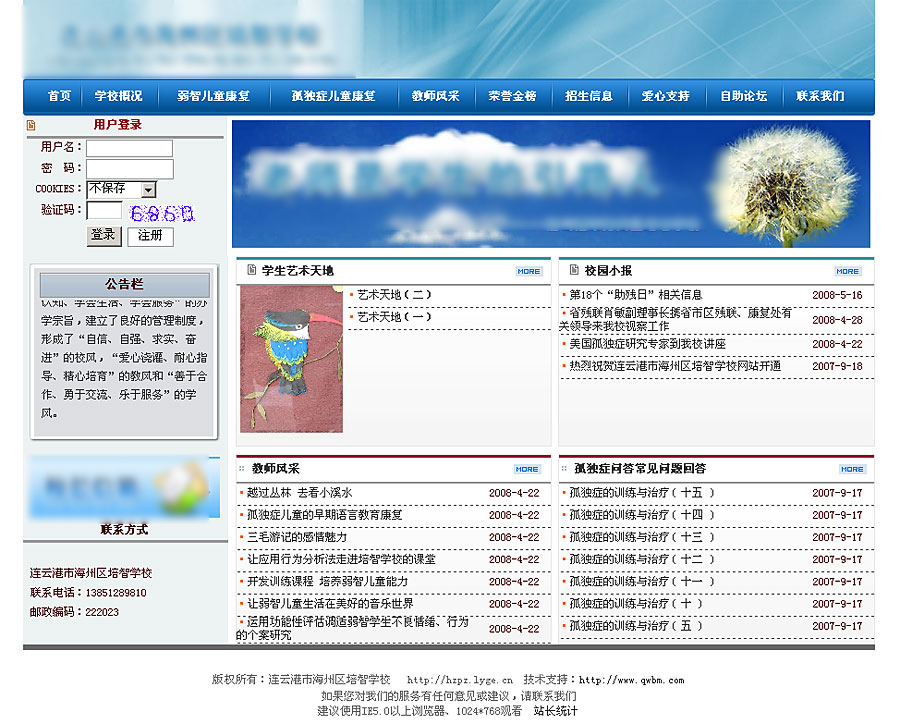Click the 注册 register button
Screen dimensions: 900x724
[150, 237]
